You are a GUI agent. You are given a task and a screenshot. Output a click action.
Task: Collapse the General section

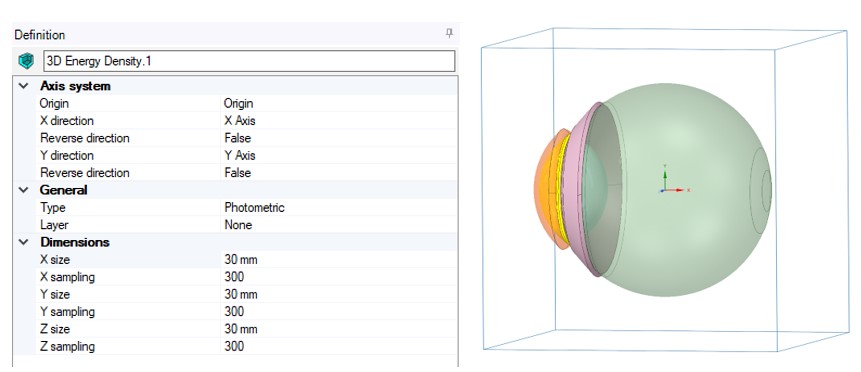click(x=24, y=190)
